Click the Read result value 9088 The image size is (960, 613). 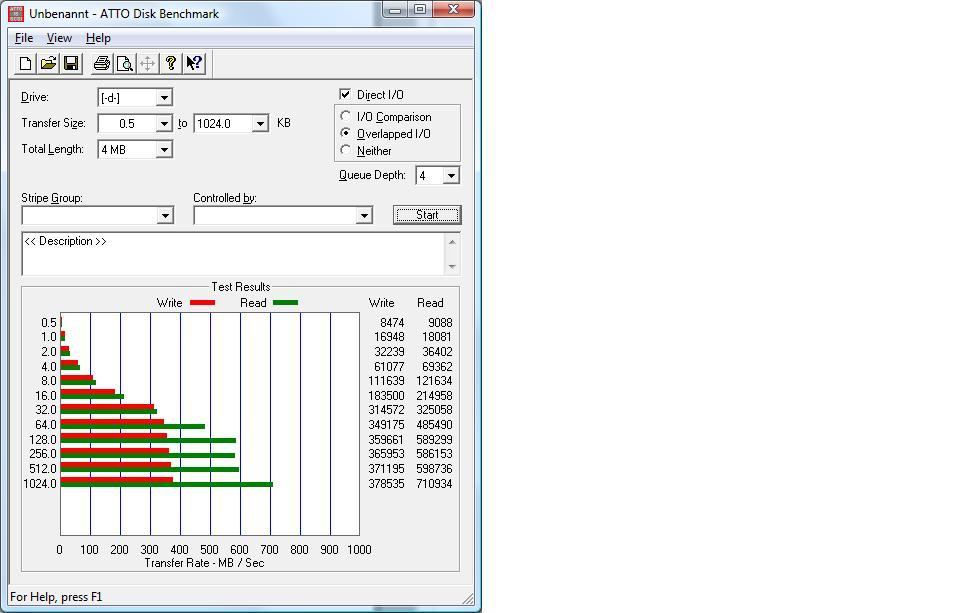[440, 323]
